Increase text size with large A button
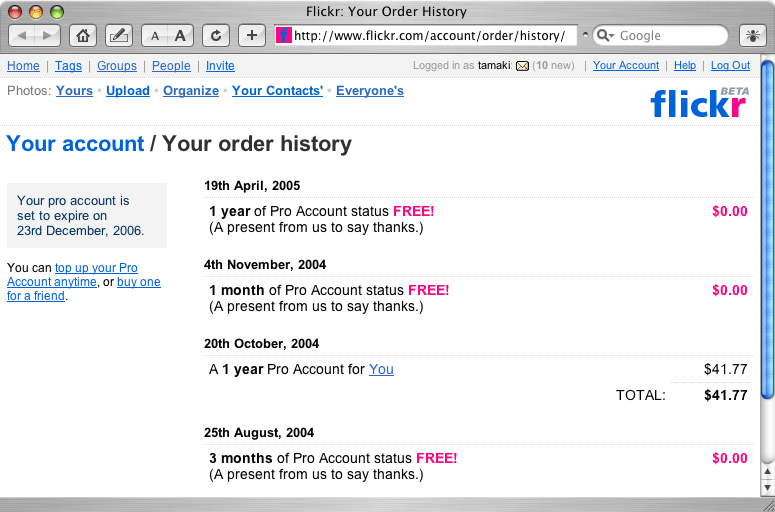The width and height of the screenshot is (775, 512). 179,35
